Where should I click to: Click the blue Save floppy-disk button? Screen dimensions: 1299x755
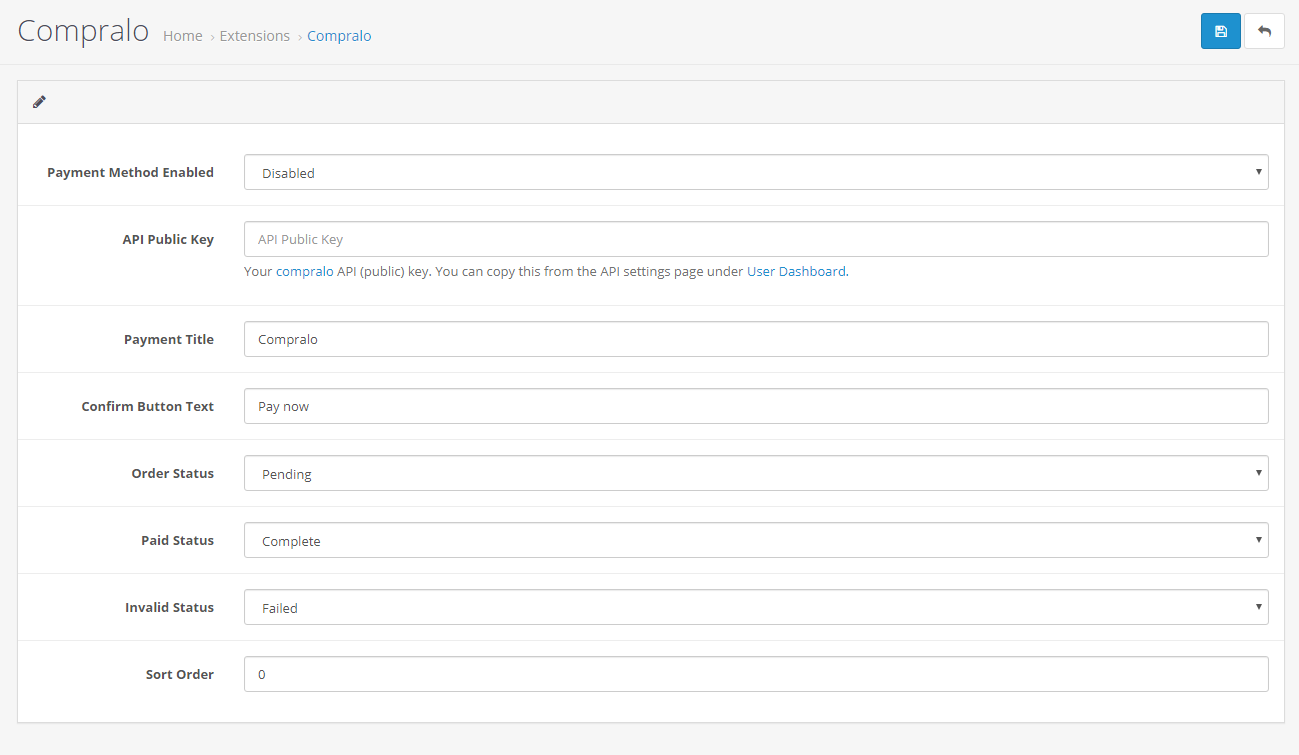point(1220,31)
